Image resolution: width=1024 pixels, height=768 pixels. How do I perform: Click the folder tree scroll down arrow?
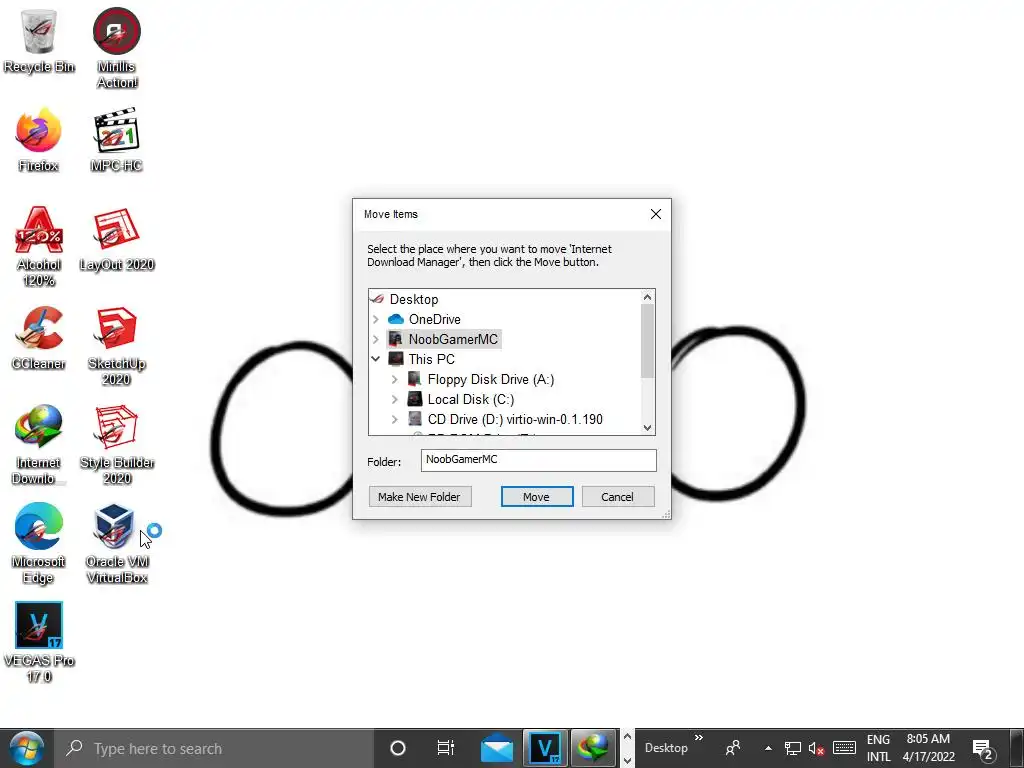click(647, 428)
